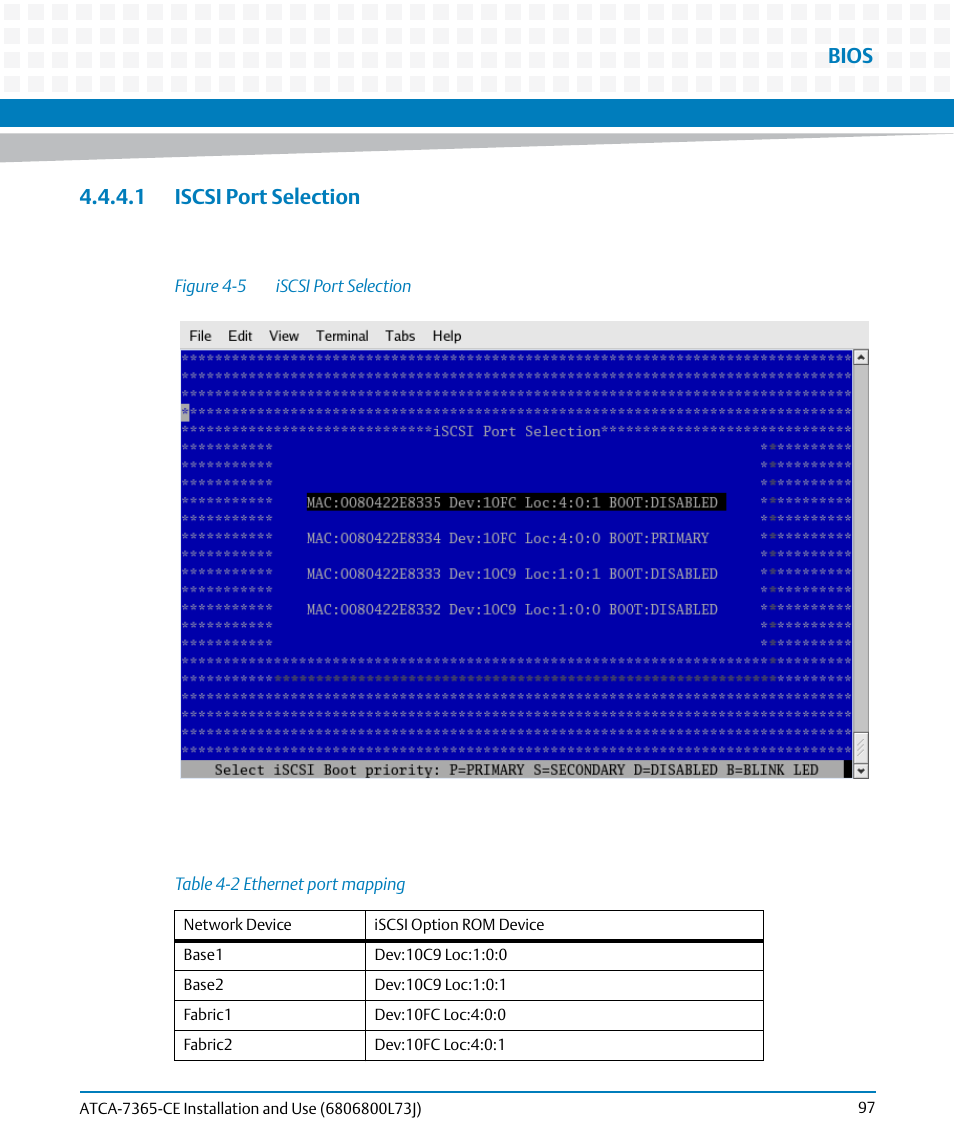Open the Edit menu
Screen dimensions: 954x1145
click(x=240, y=336)
